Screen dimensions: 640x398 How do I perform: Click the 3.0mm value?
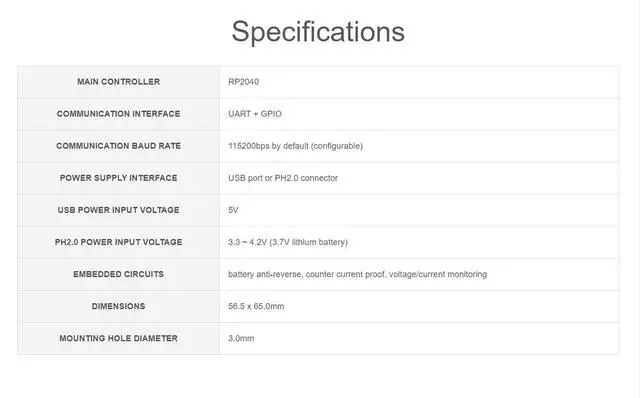241,338
